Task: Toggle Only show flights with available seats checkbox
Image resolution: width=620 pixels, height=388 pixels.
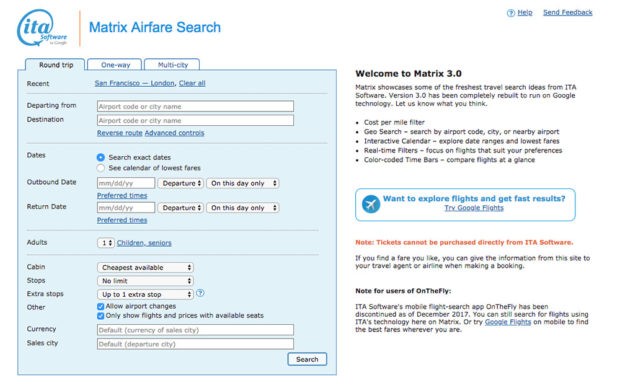Action: [100, 316]
